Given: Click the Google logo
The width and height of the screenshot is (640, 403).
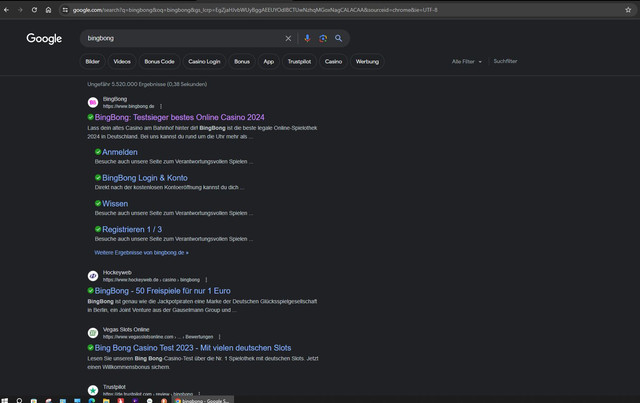Looking at the screenshot, I should (44, 38).
